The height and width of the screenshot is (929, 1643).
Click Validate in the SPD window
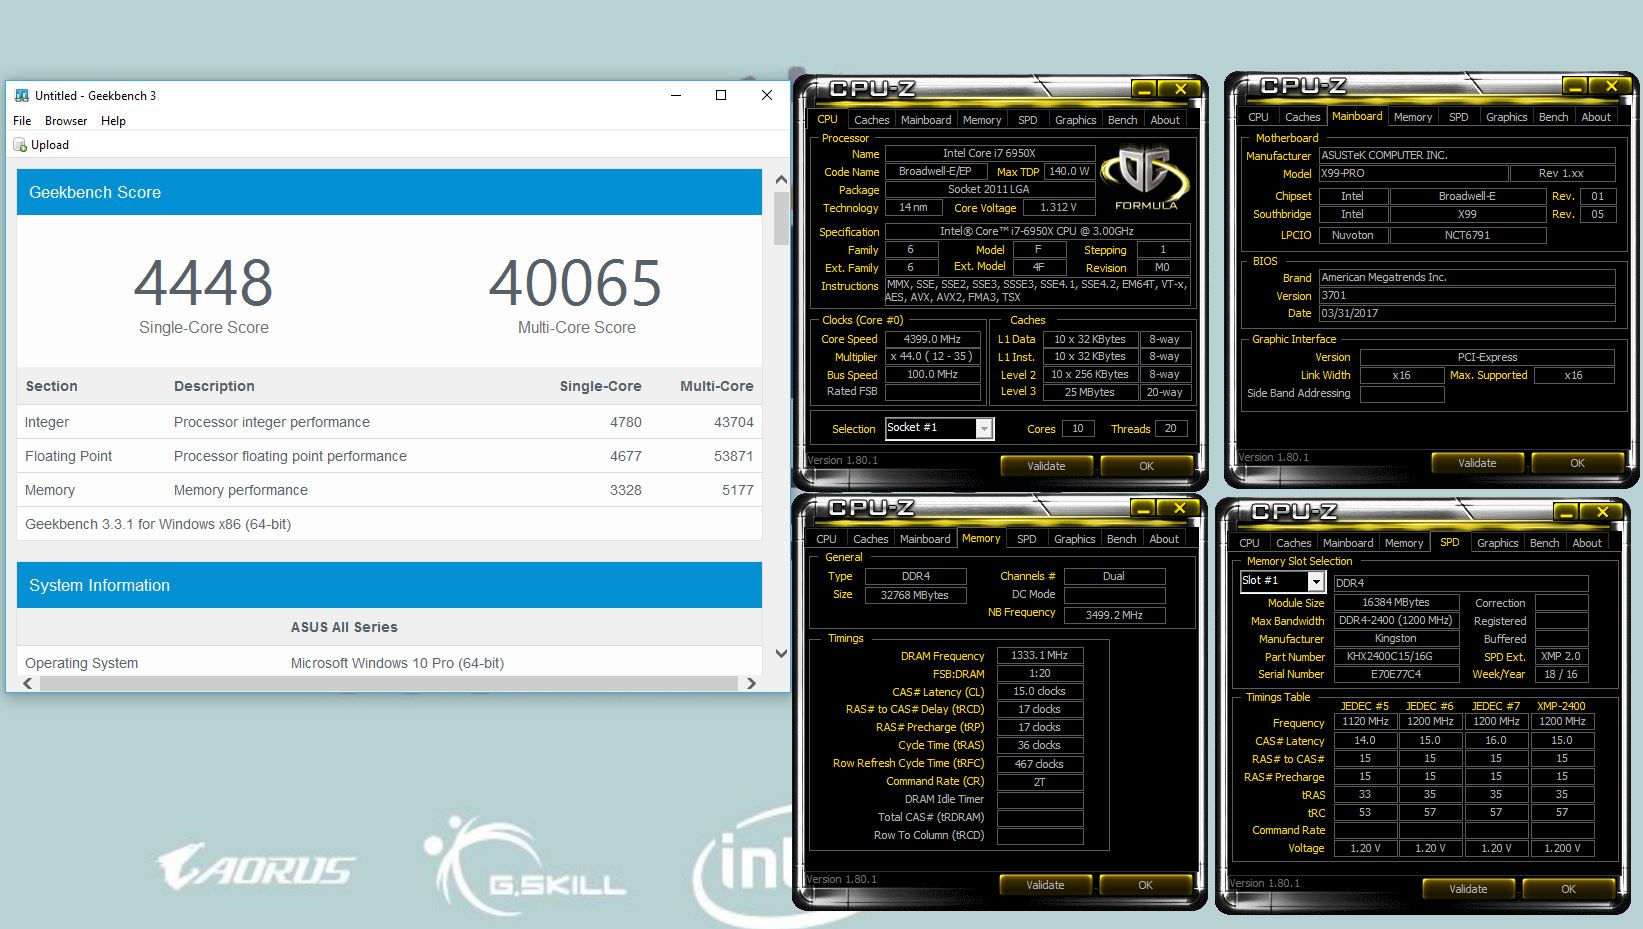click(1468, 889)
